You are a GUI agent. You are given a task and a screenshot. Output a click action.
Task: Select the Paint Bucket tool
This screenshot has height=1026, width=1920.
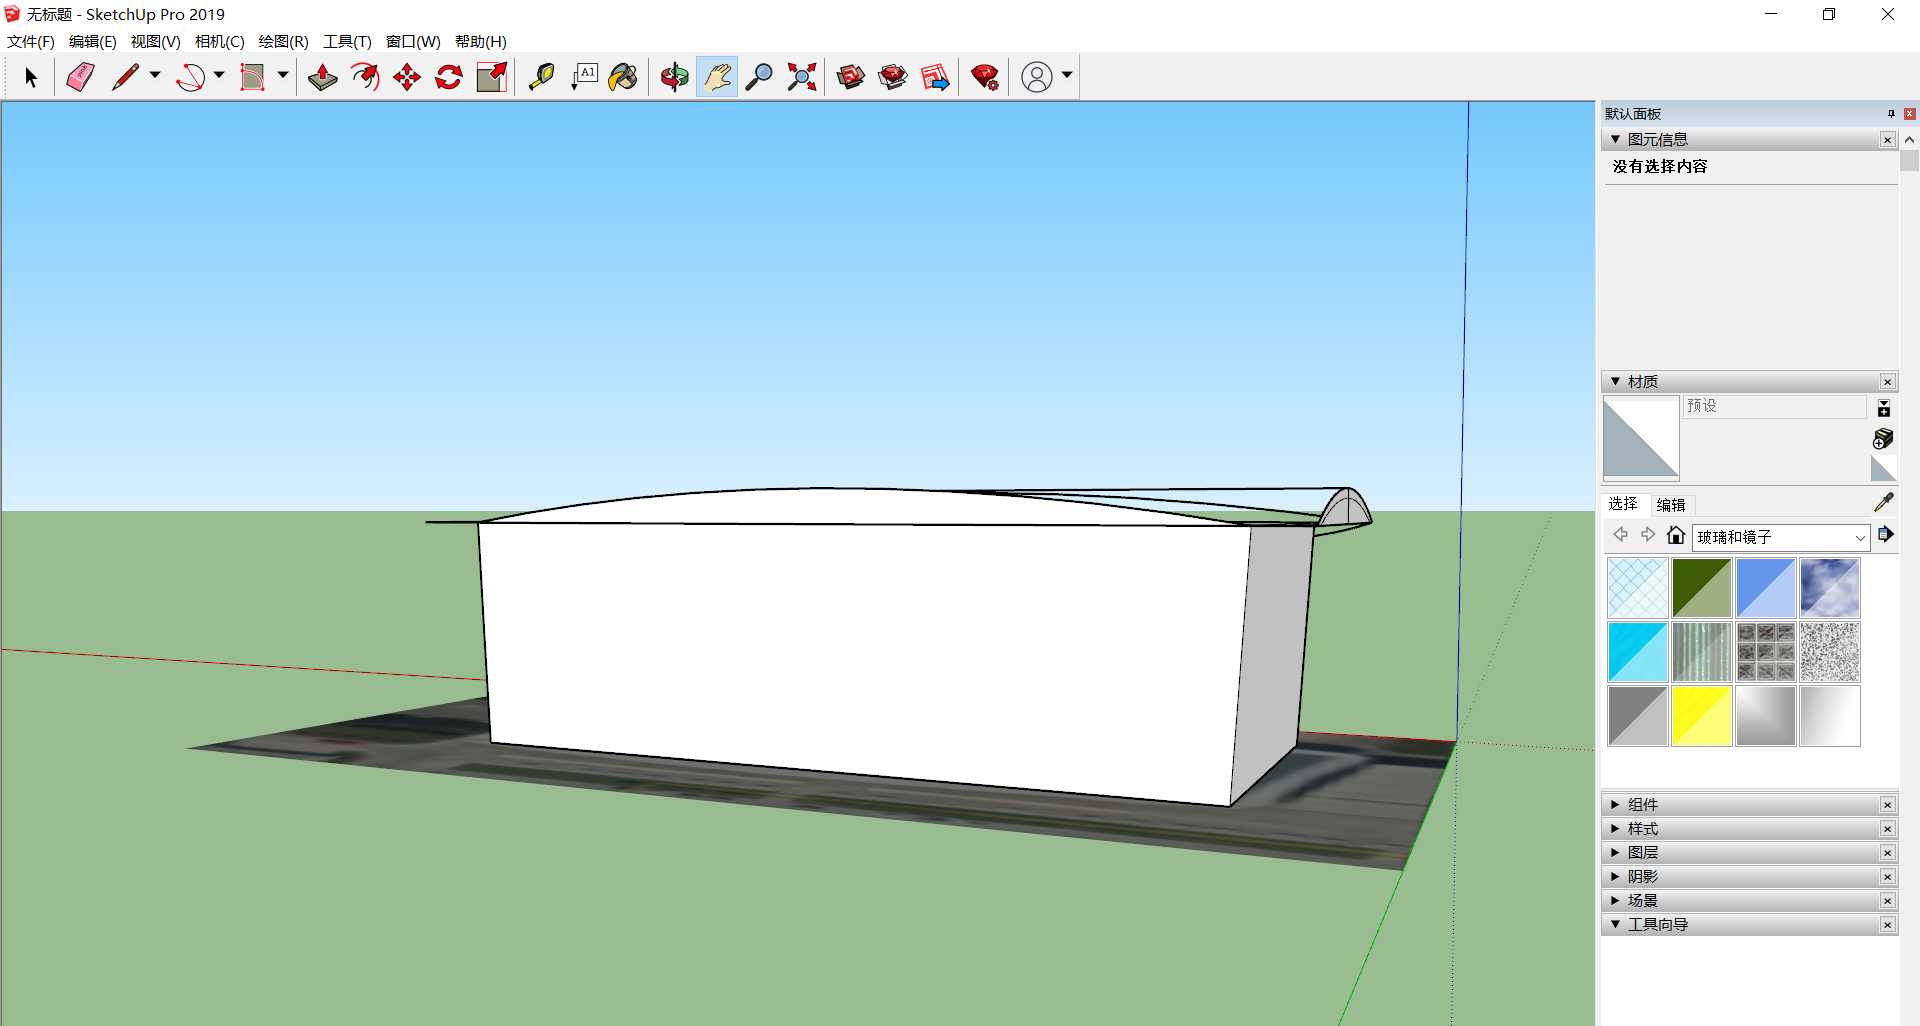click(623, 77)
